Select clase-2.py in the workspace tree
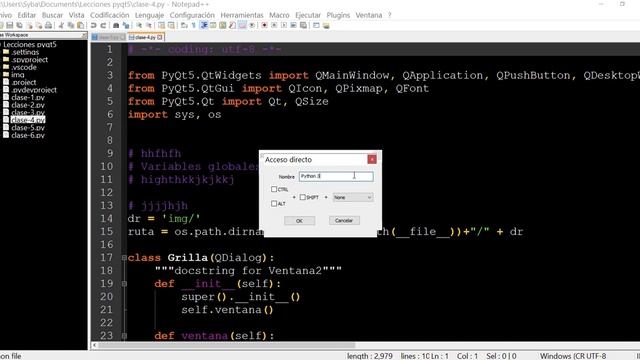Screen dimensions: 640x360 pos(28,105)
